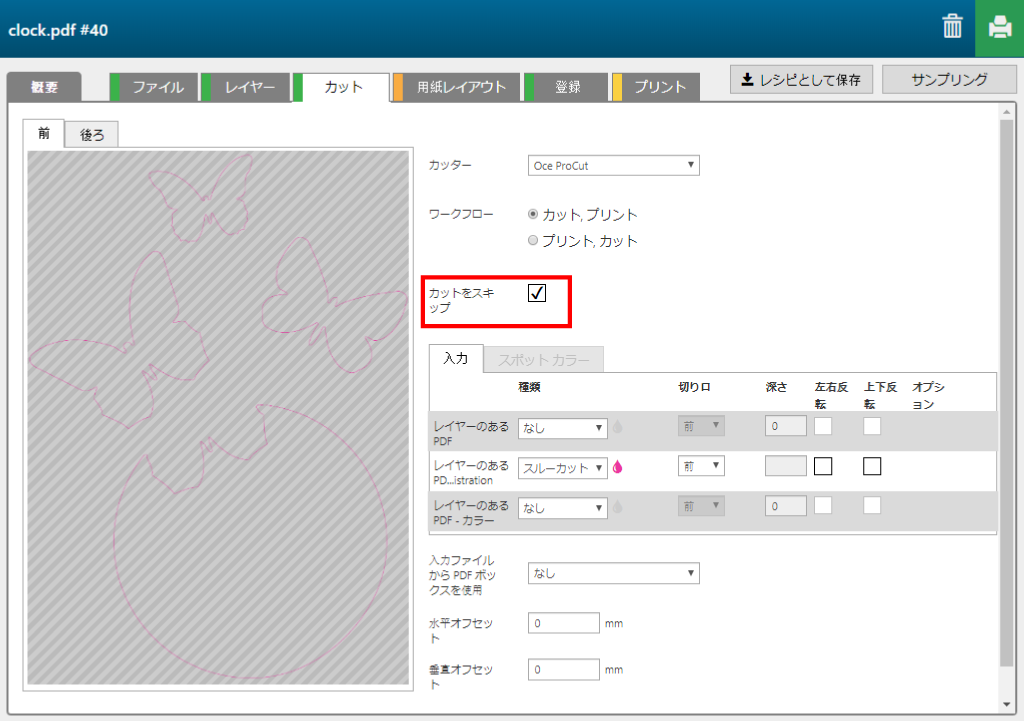This screenshot has height=721, width=1024.
Task: Switch to the レイヤー tab
Action: [x=246, y=87]
